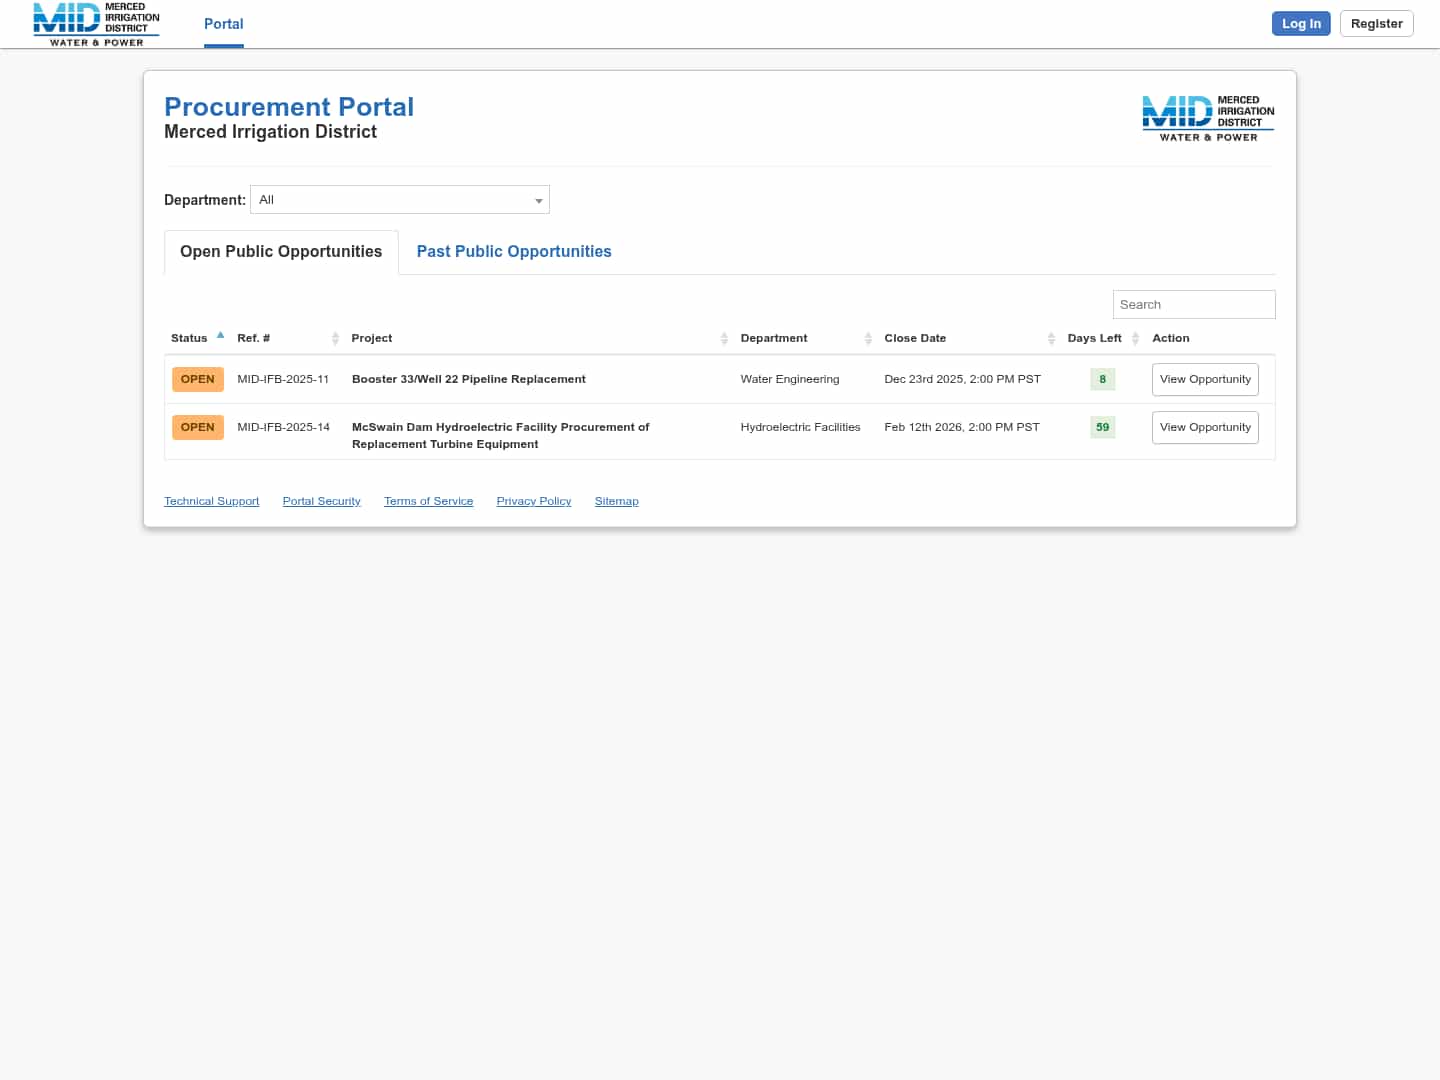This screenshot has width=1440, height=1080.
Task: Sort by the Status column ascending arrow
Action: click(220, 335)
